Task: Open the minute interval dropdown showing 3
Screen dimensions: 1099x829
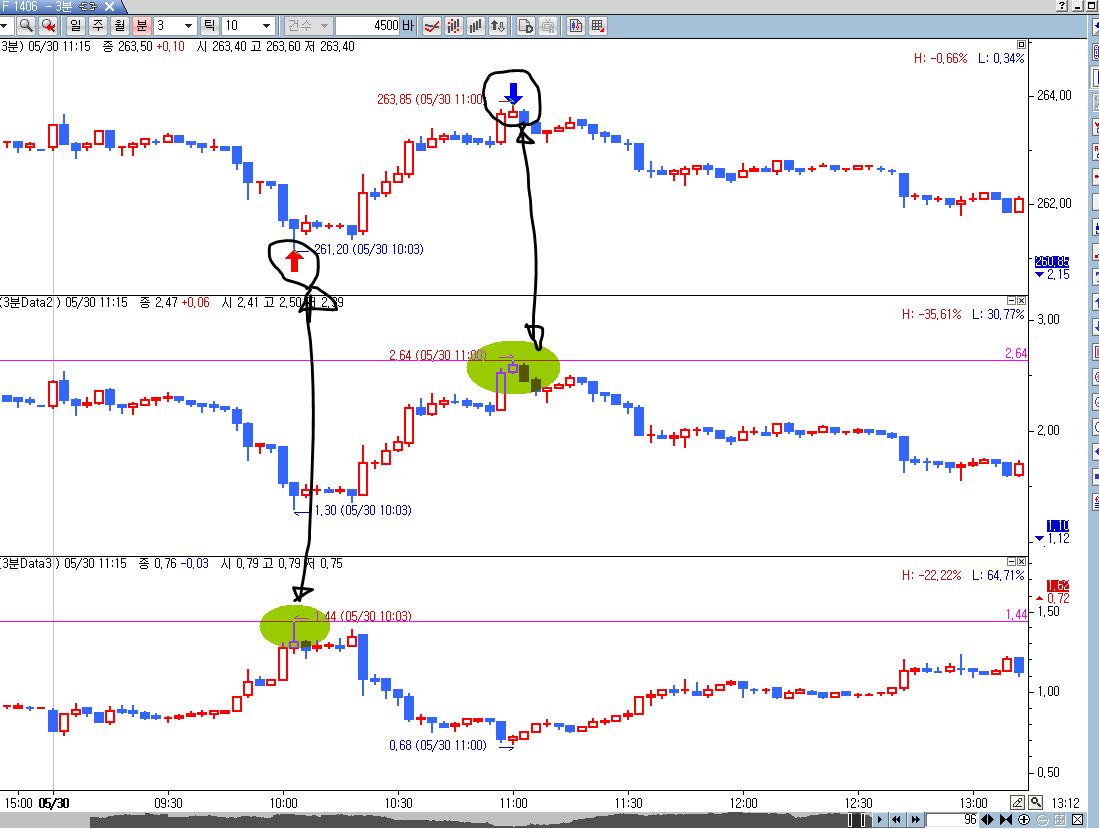Action: (175, 26)
